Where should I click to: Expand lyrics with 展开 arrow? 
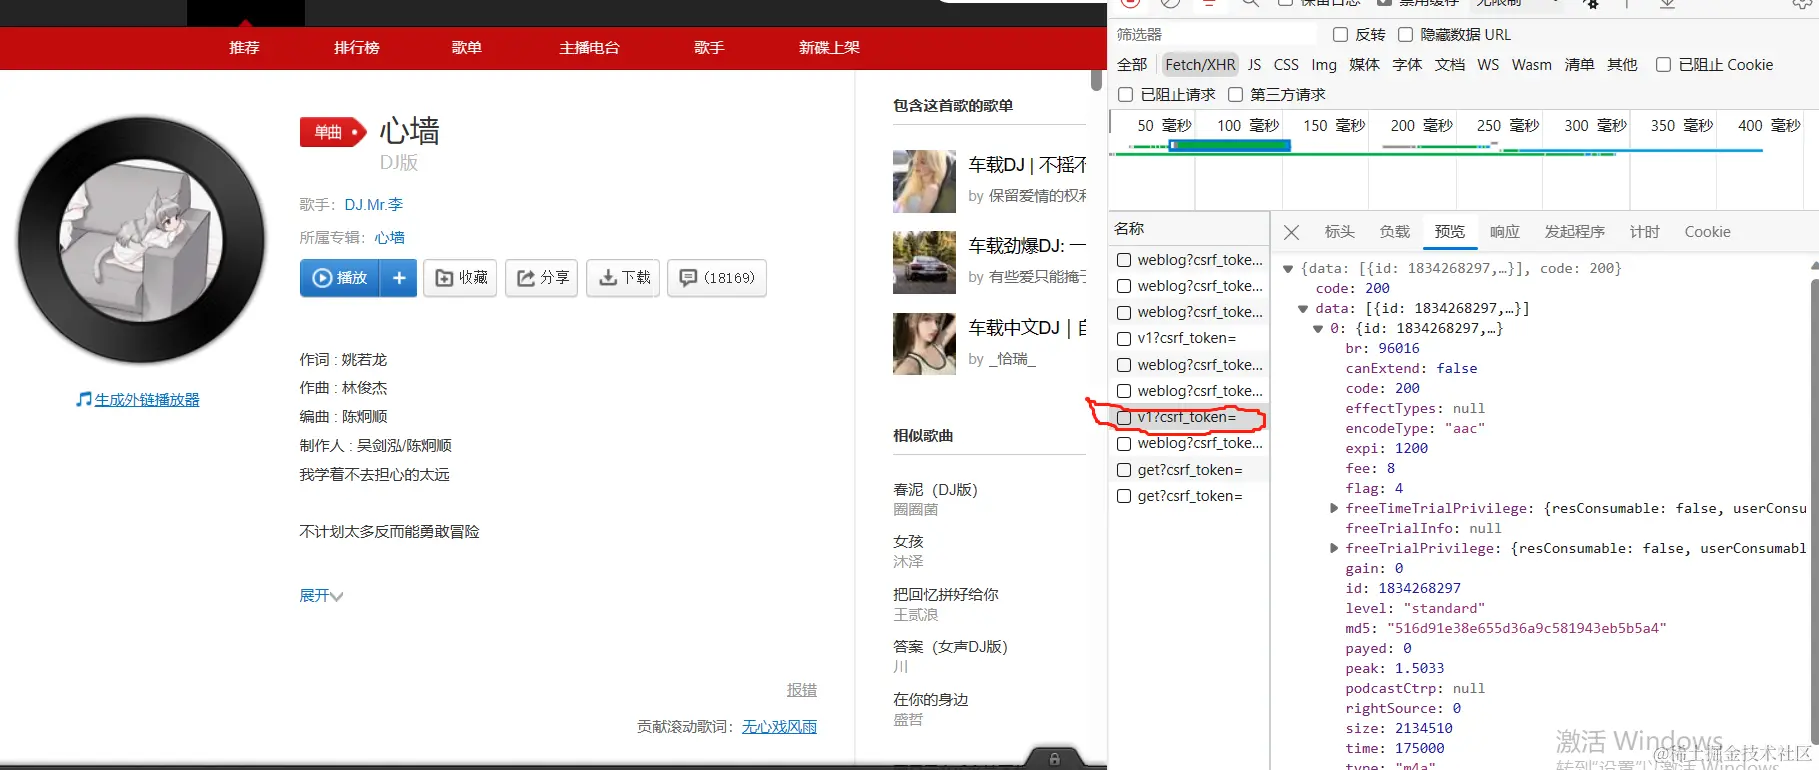coord(321,595)
